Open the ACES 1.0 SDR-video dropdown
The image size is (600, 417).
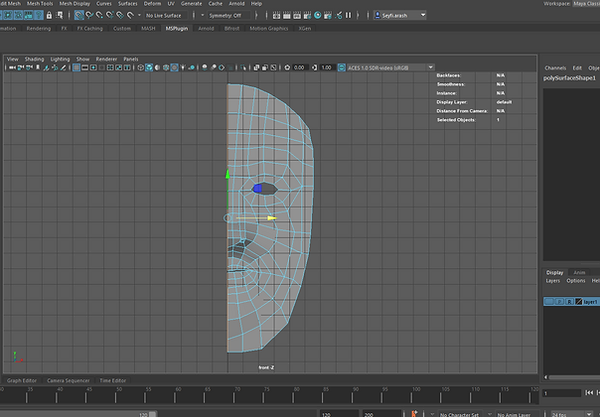pos(390,68)
